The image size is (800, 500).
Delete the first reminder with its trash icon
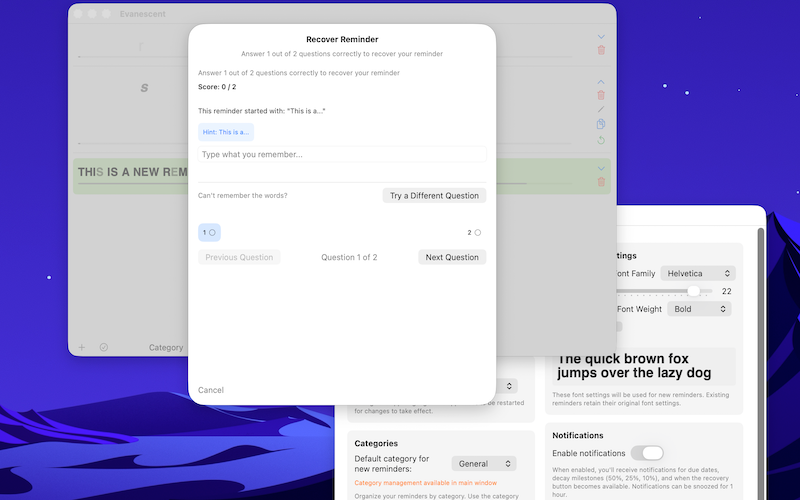pos(601,50)
